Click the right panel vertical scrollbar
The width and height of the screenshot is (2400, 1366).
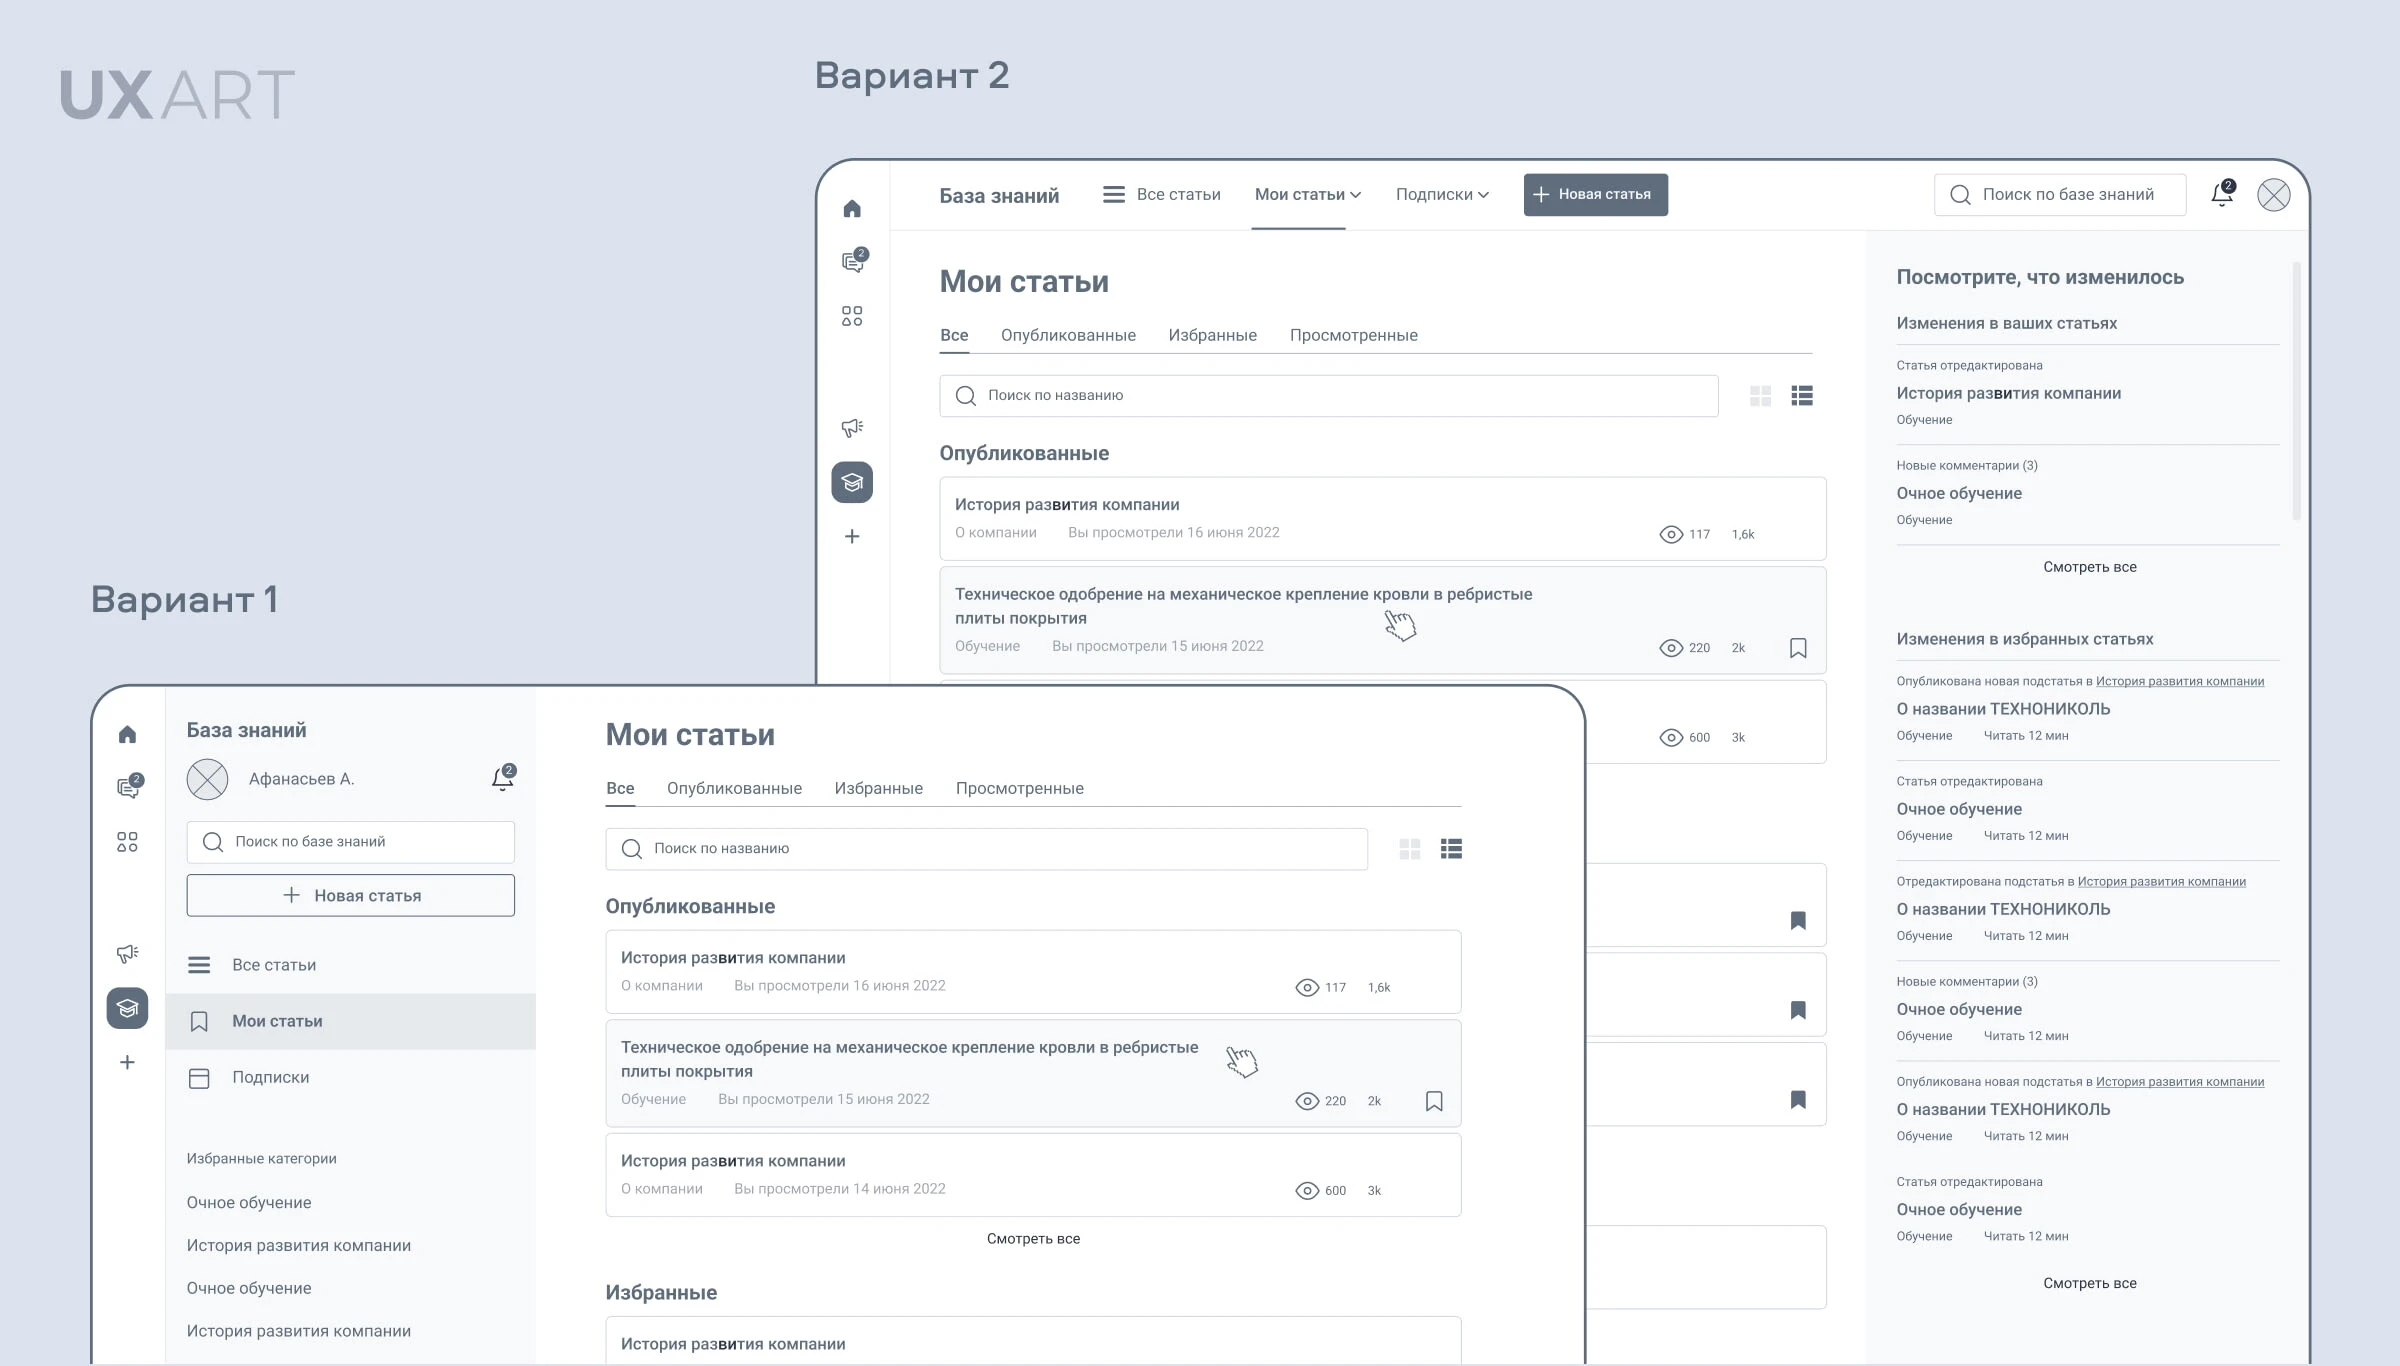2296,390
